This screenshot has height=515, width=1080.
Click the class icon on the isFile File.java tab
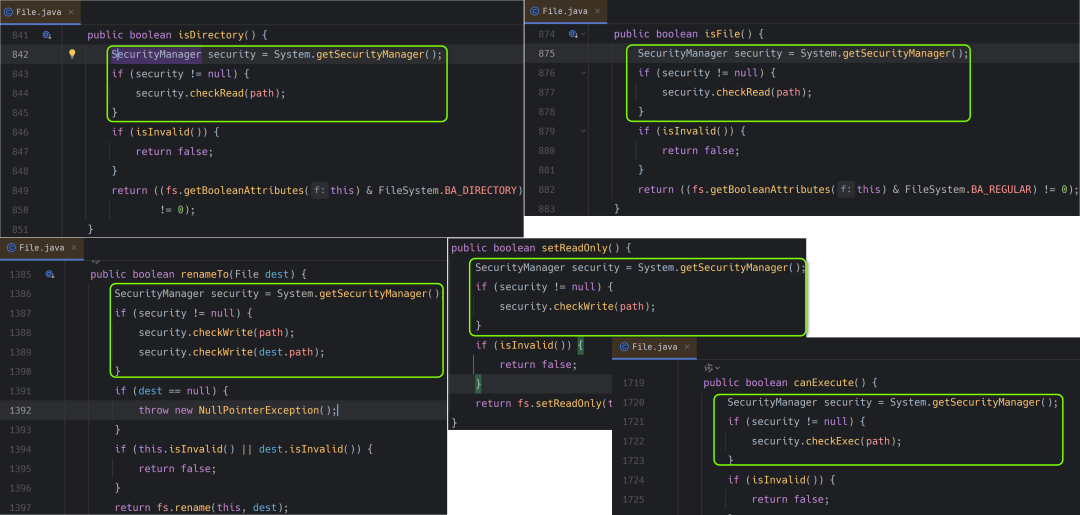534,11
